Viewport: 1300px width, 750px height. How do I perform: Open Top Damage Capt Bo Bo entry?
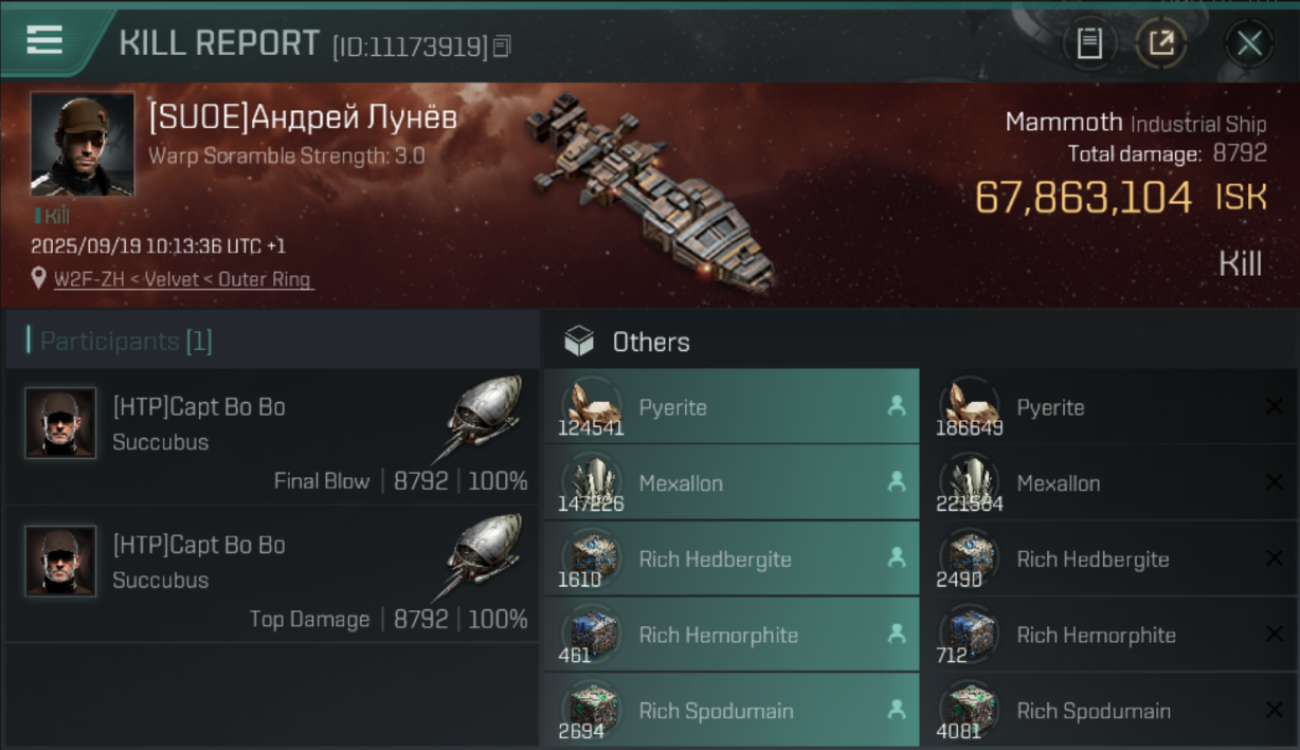[x=200, y=545]
